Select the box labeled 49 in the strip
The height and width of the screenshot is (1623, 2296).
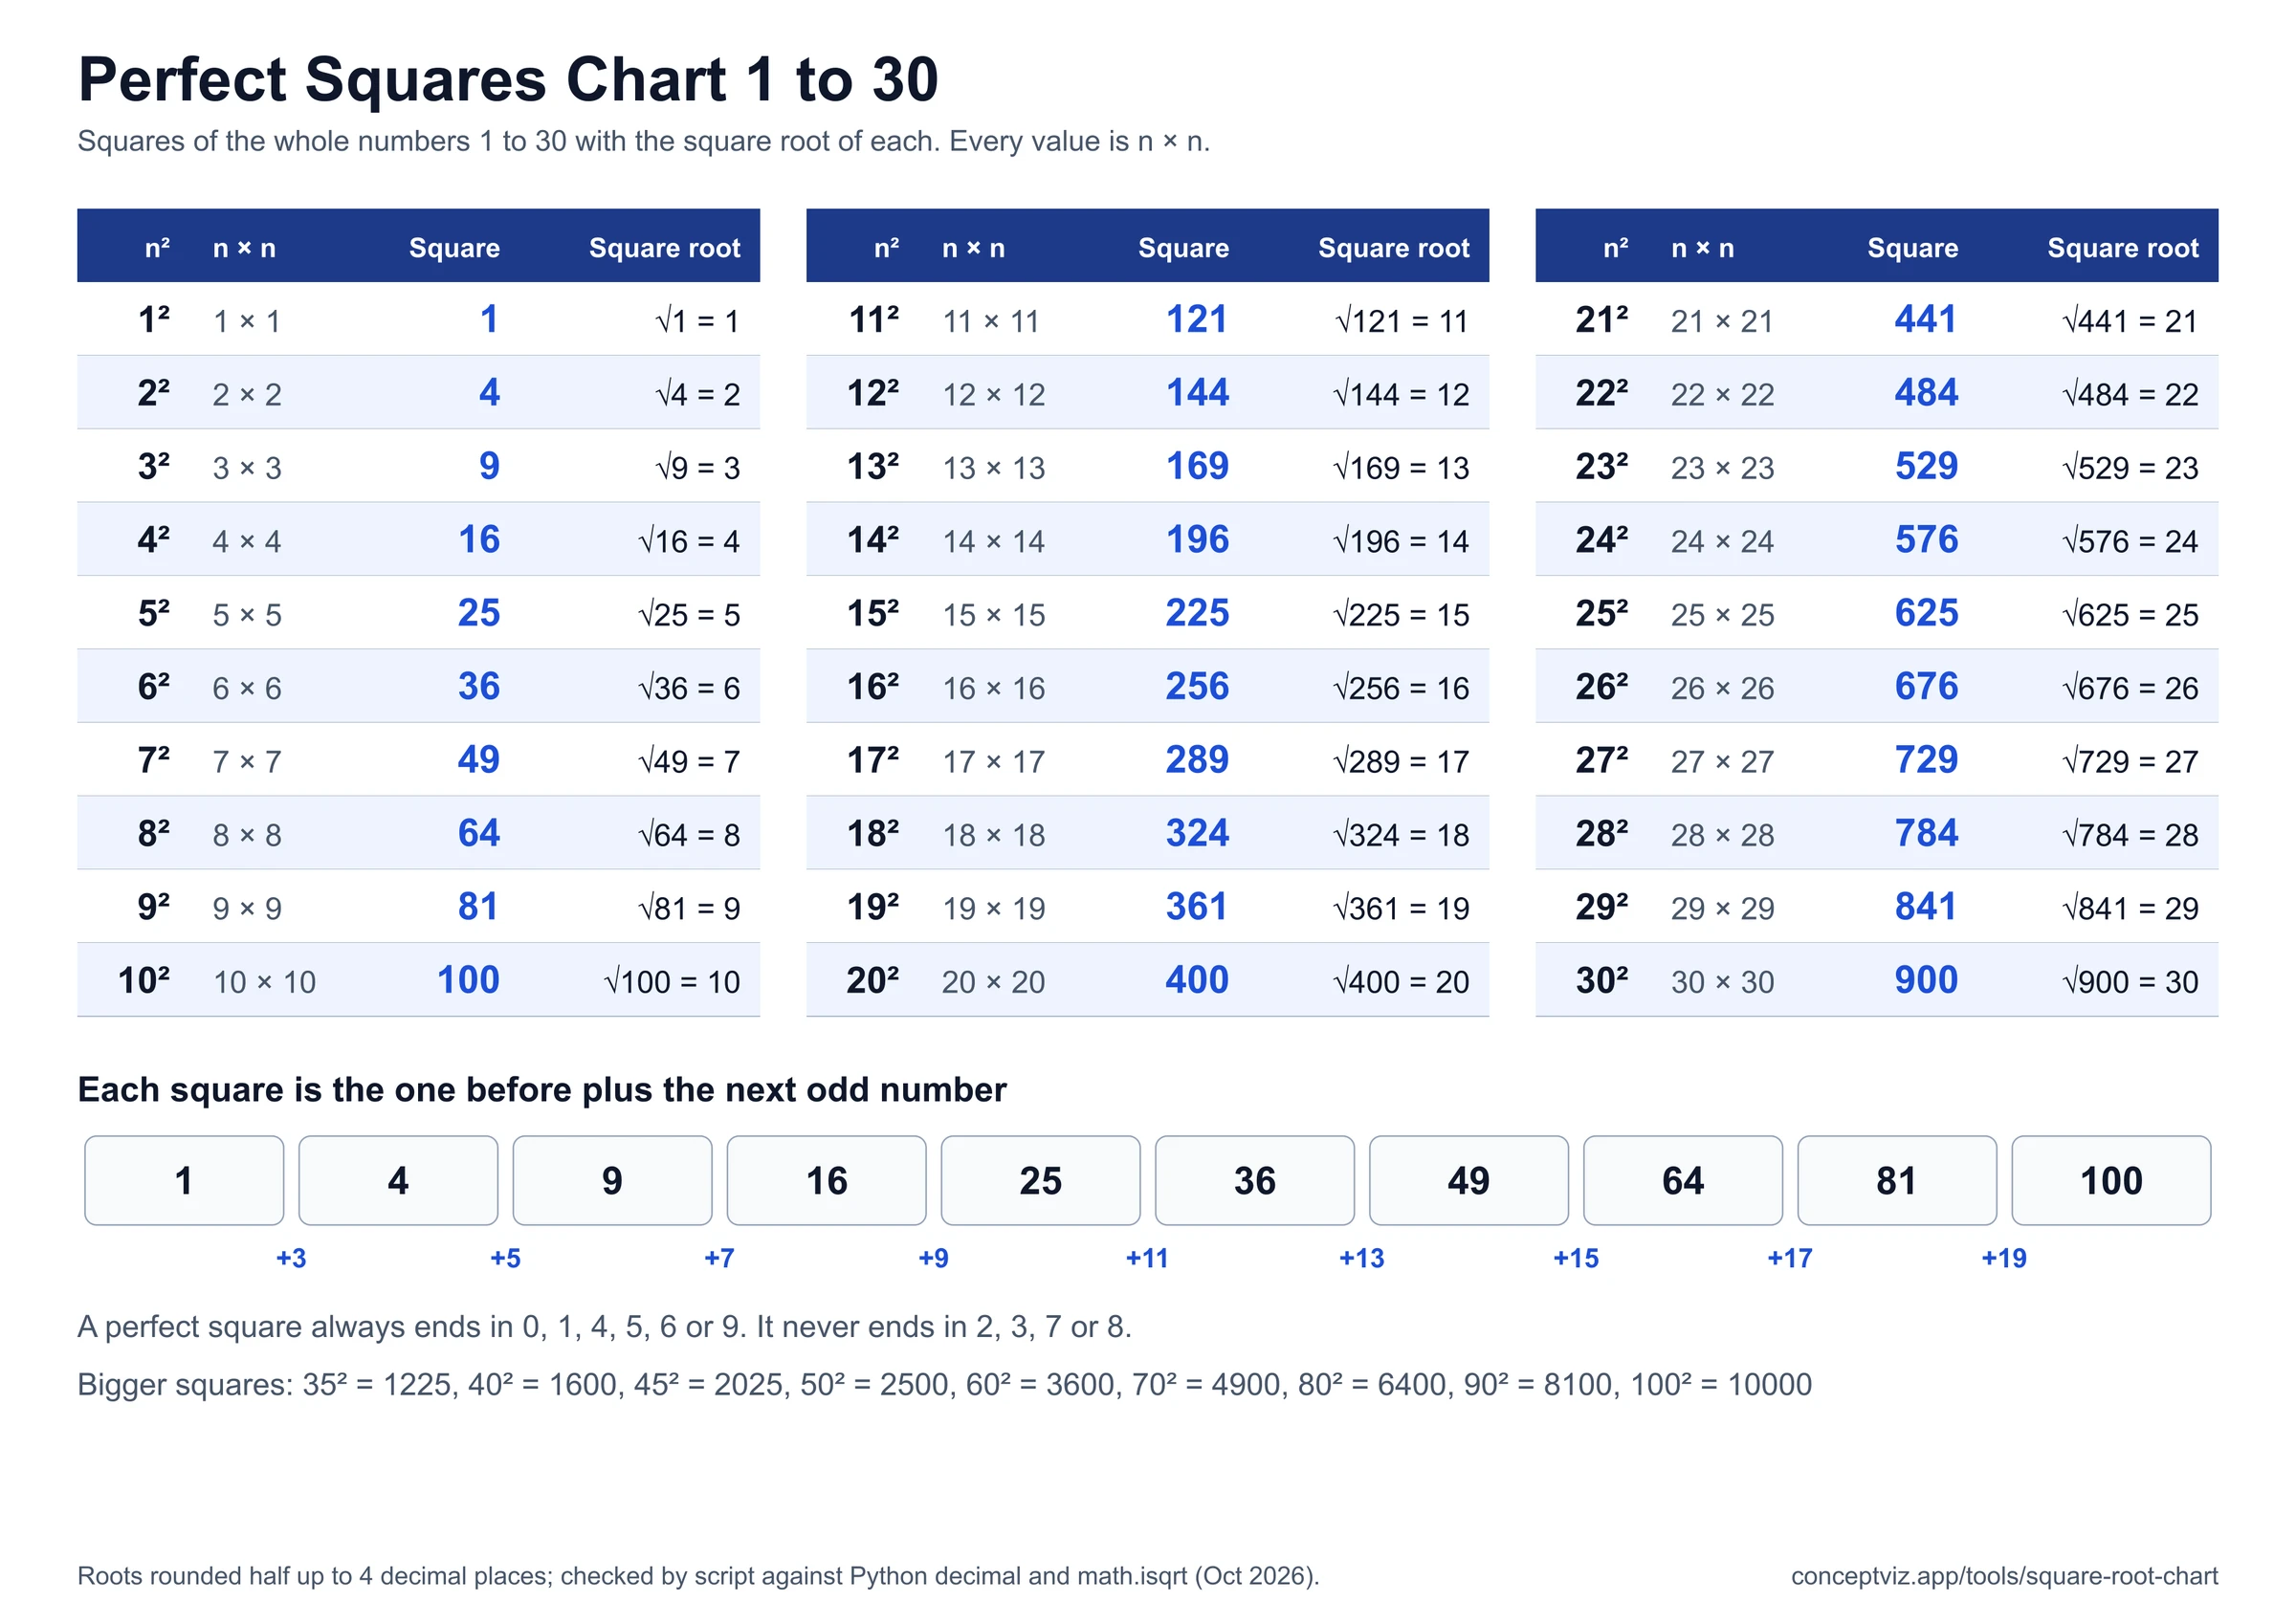pos(1468,1181)
